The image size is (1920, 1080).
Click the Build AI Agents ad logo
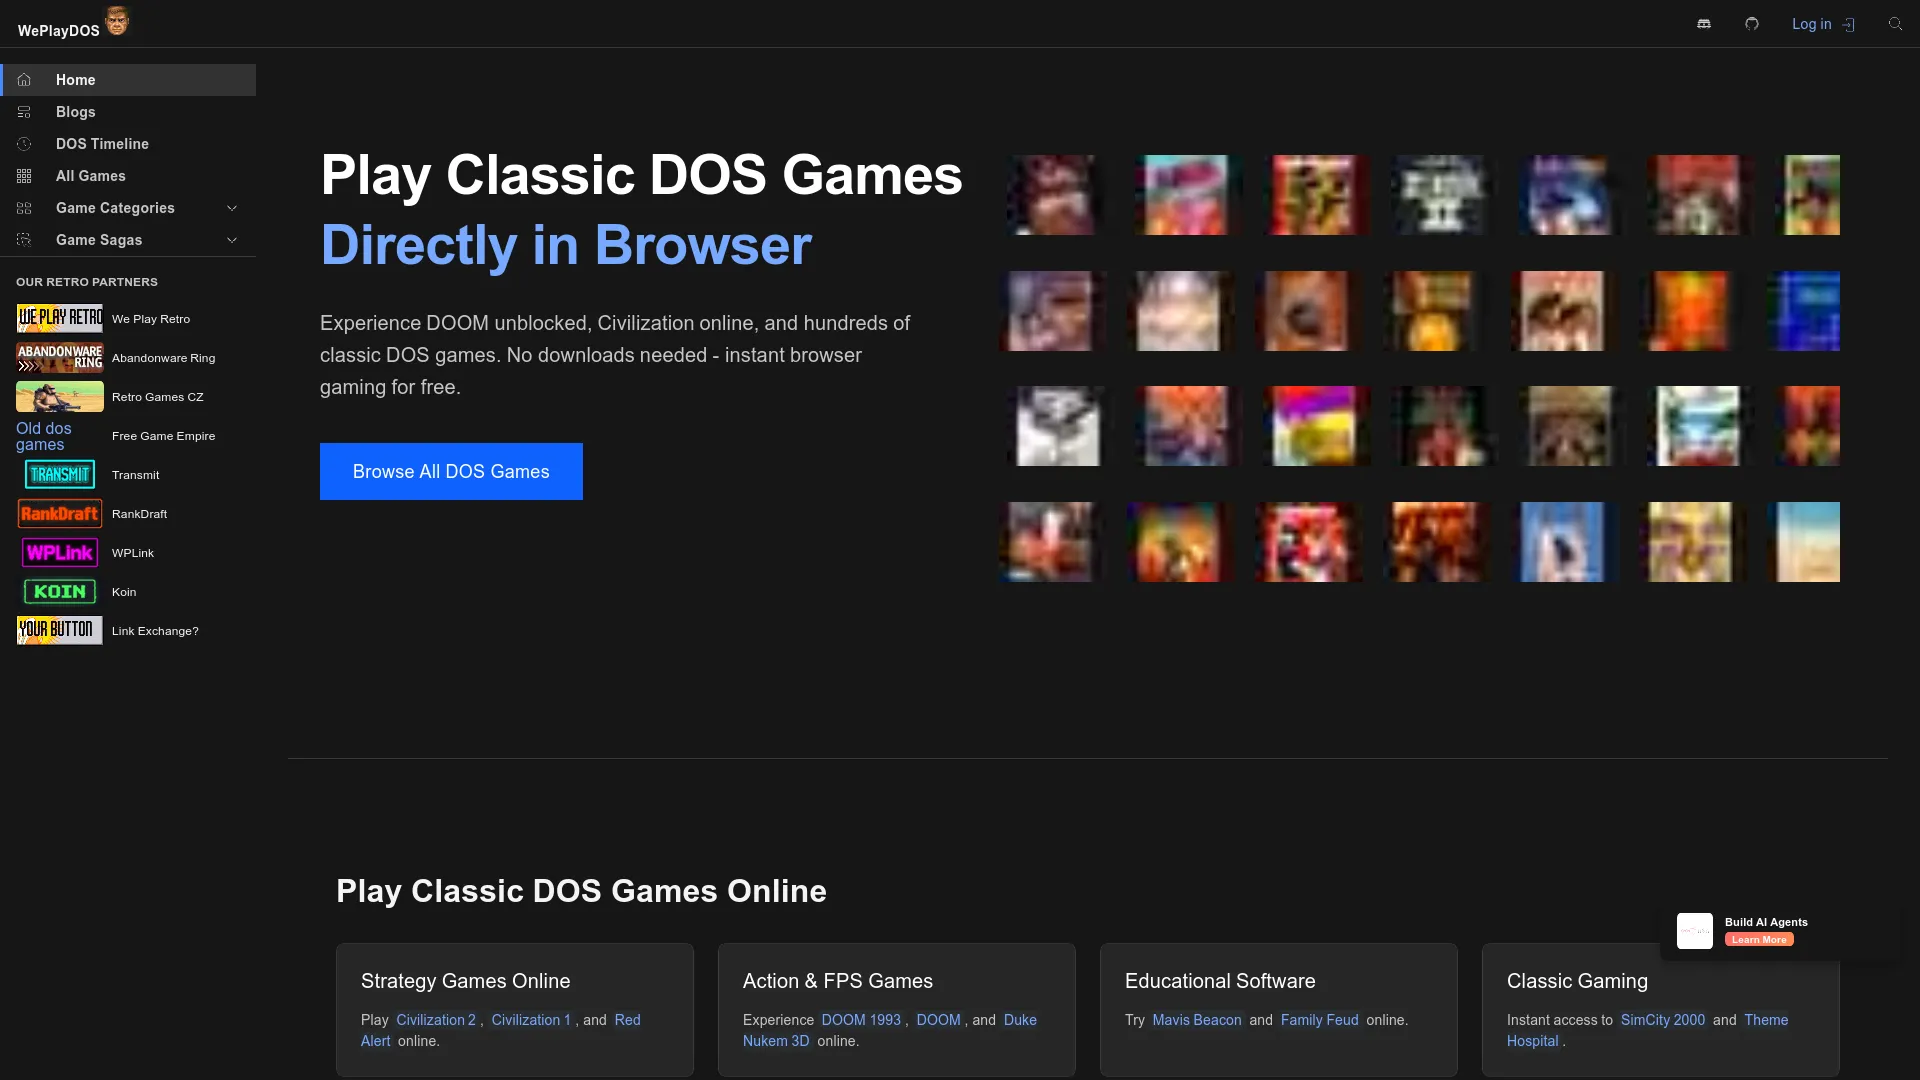click(1695, 931)
